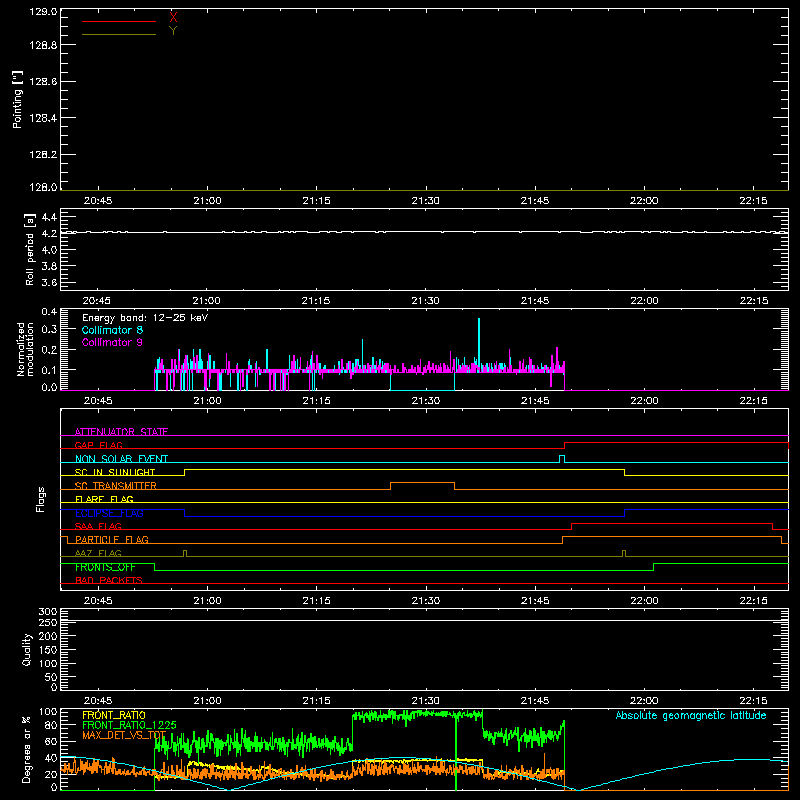
Task: Click the 'Pointing' axis title
Action: (17, 99)
